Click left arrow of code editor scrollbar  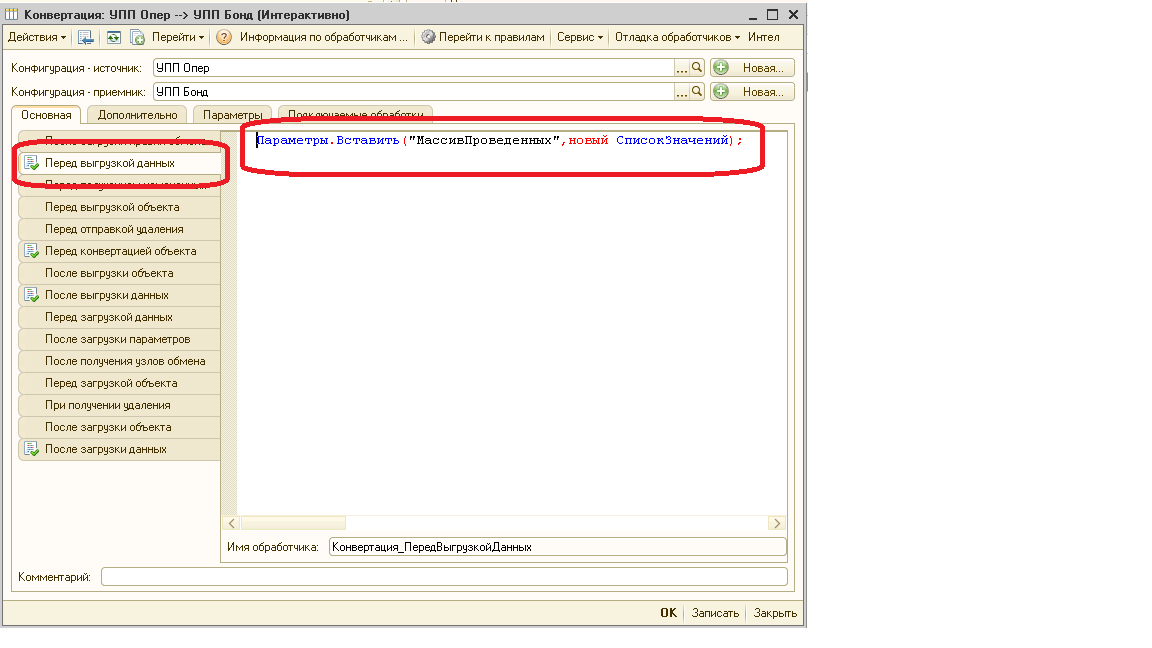click(x=231, y=523)
